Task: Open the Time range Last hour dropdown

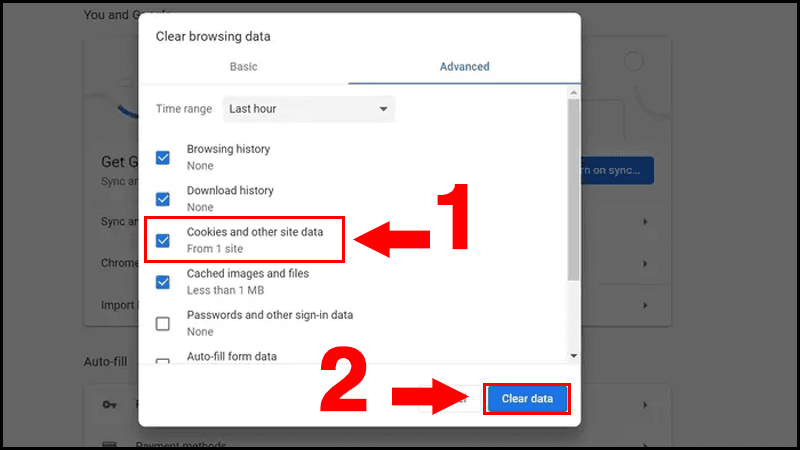Action: tap(309, 109)
